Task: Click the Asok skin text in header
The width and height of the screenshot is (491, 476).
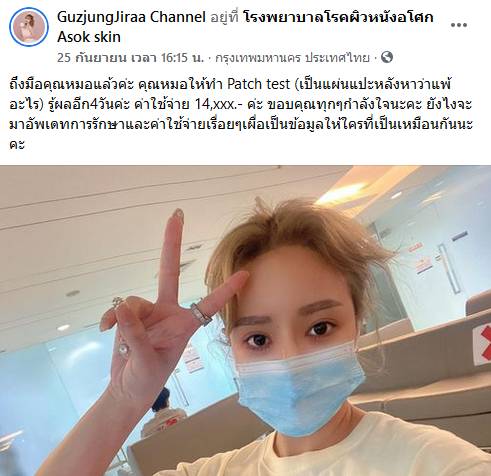Action: pyautogui.click(x=89, y=37)
